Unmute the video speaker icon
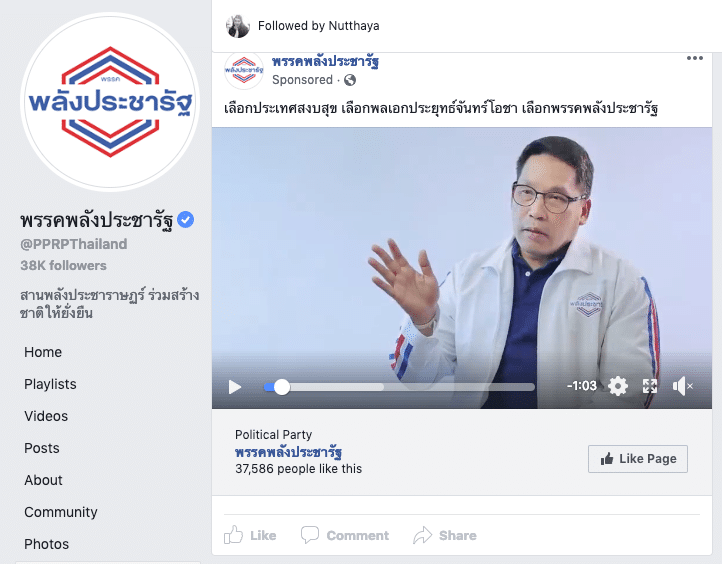Image resolution: width=722 pixels, height=564 pixels. point(682,386)
